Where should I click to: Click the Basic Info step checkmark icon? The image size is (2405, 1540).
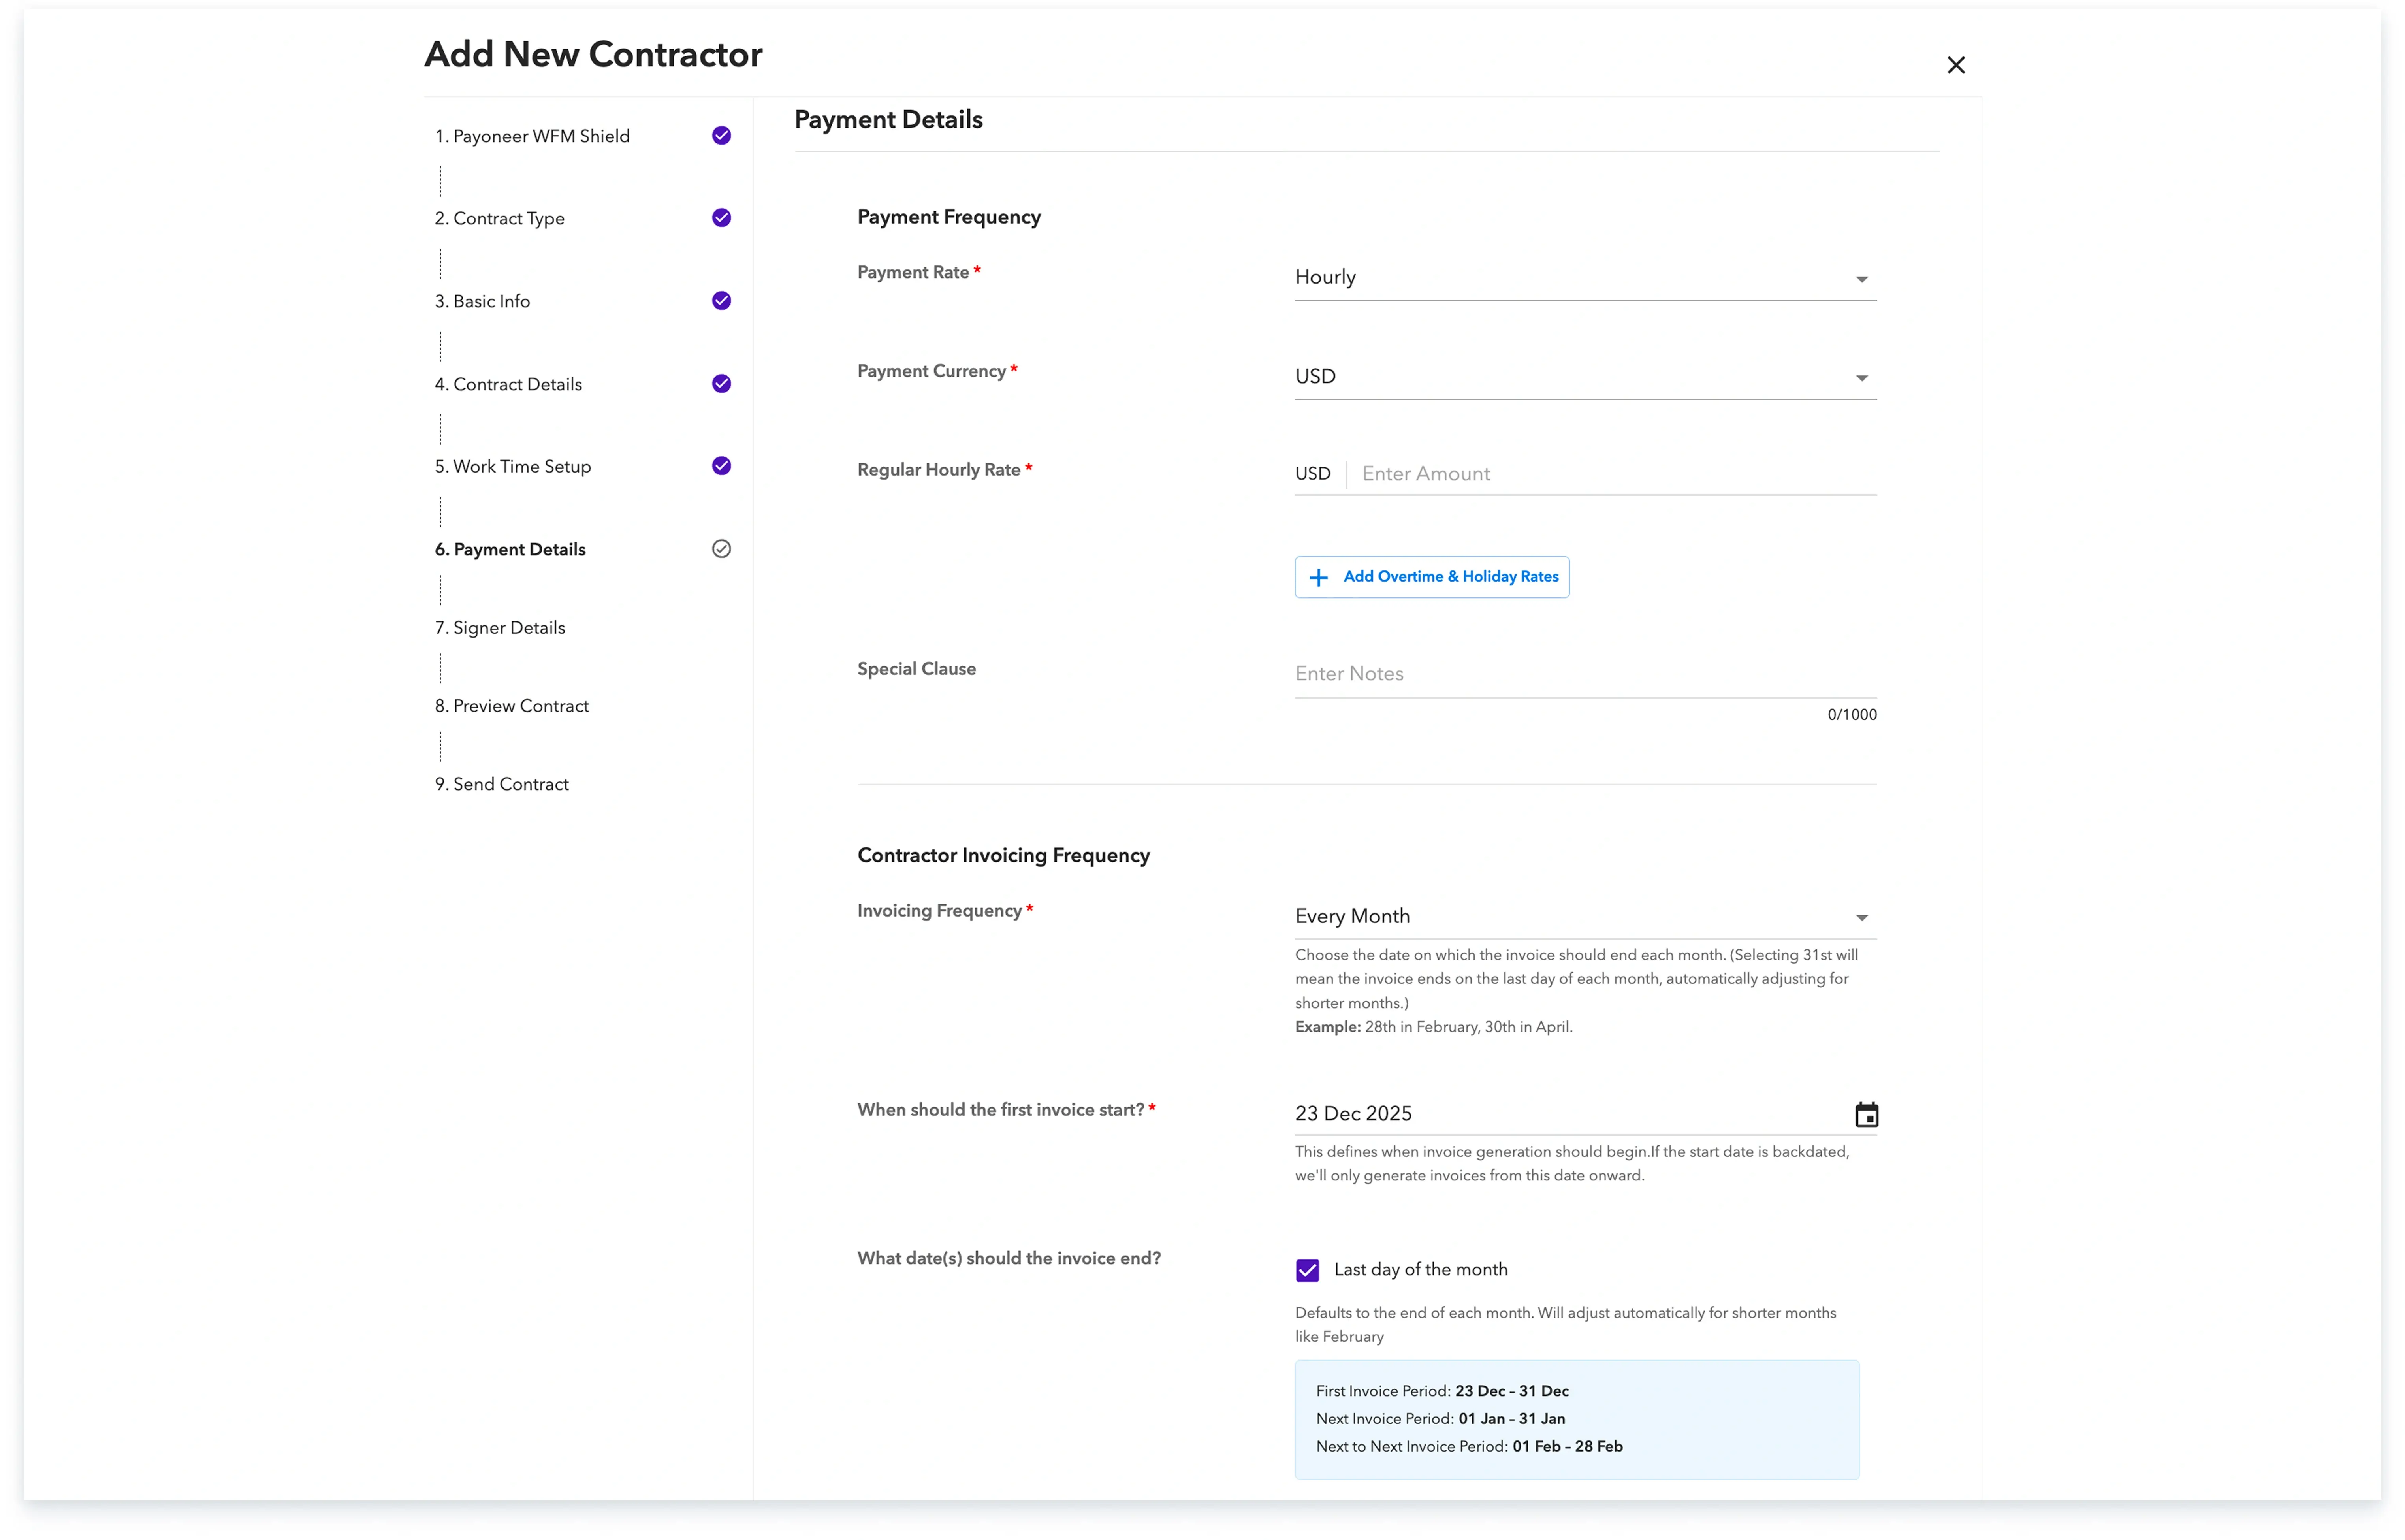pyautogui.click(x=721, y=301)
